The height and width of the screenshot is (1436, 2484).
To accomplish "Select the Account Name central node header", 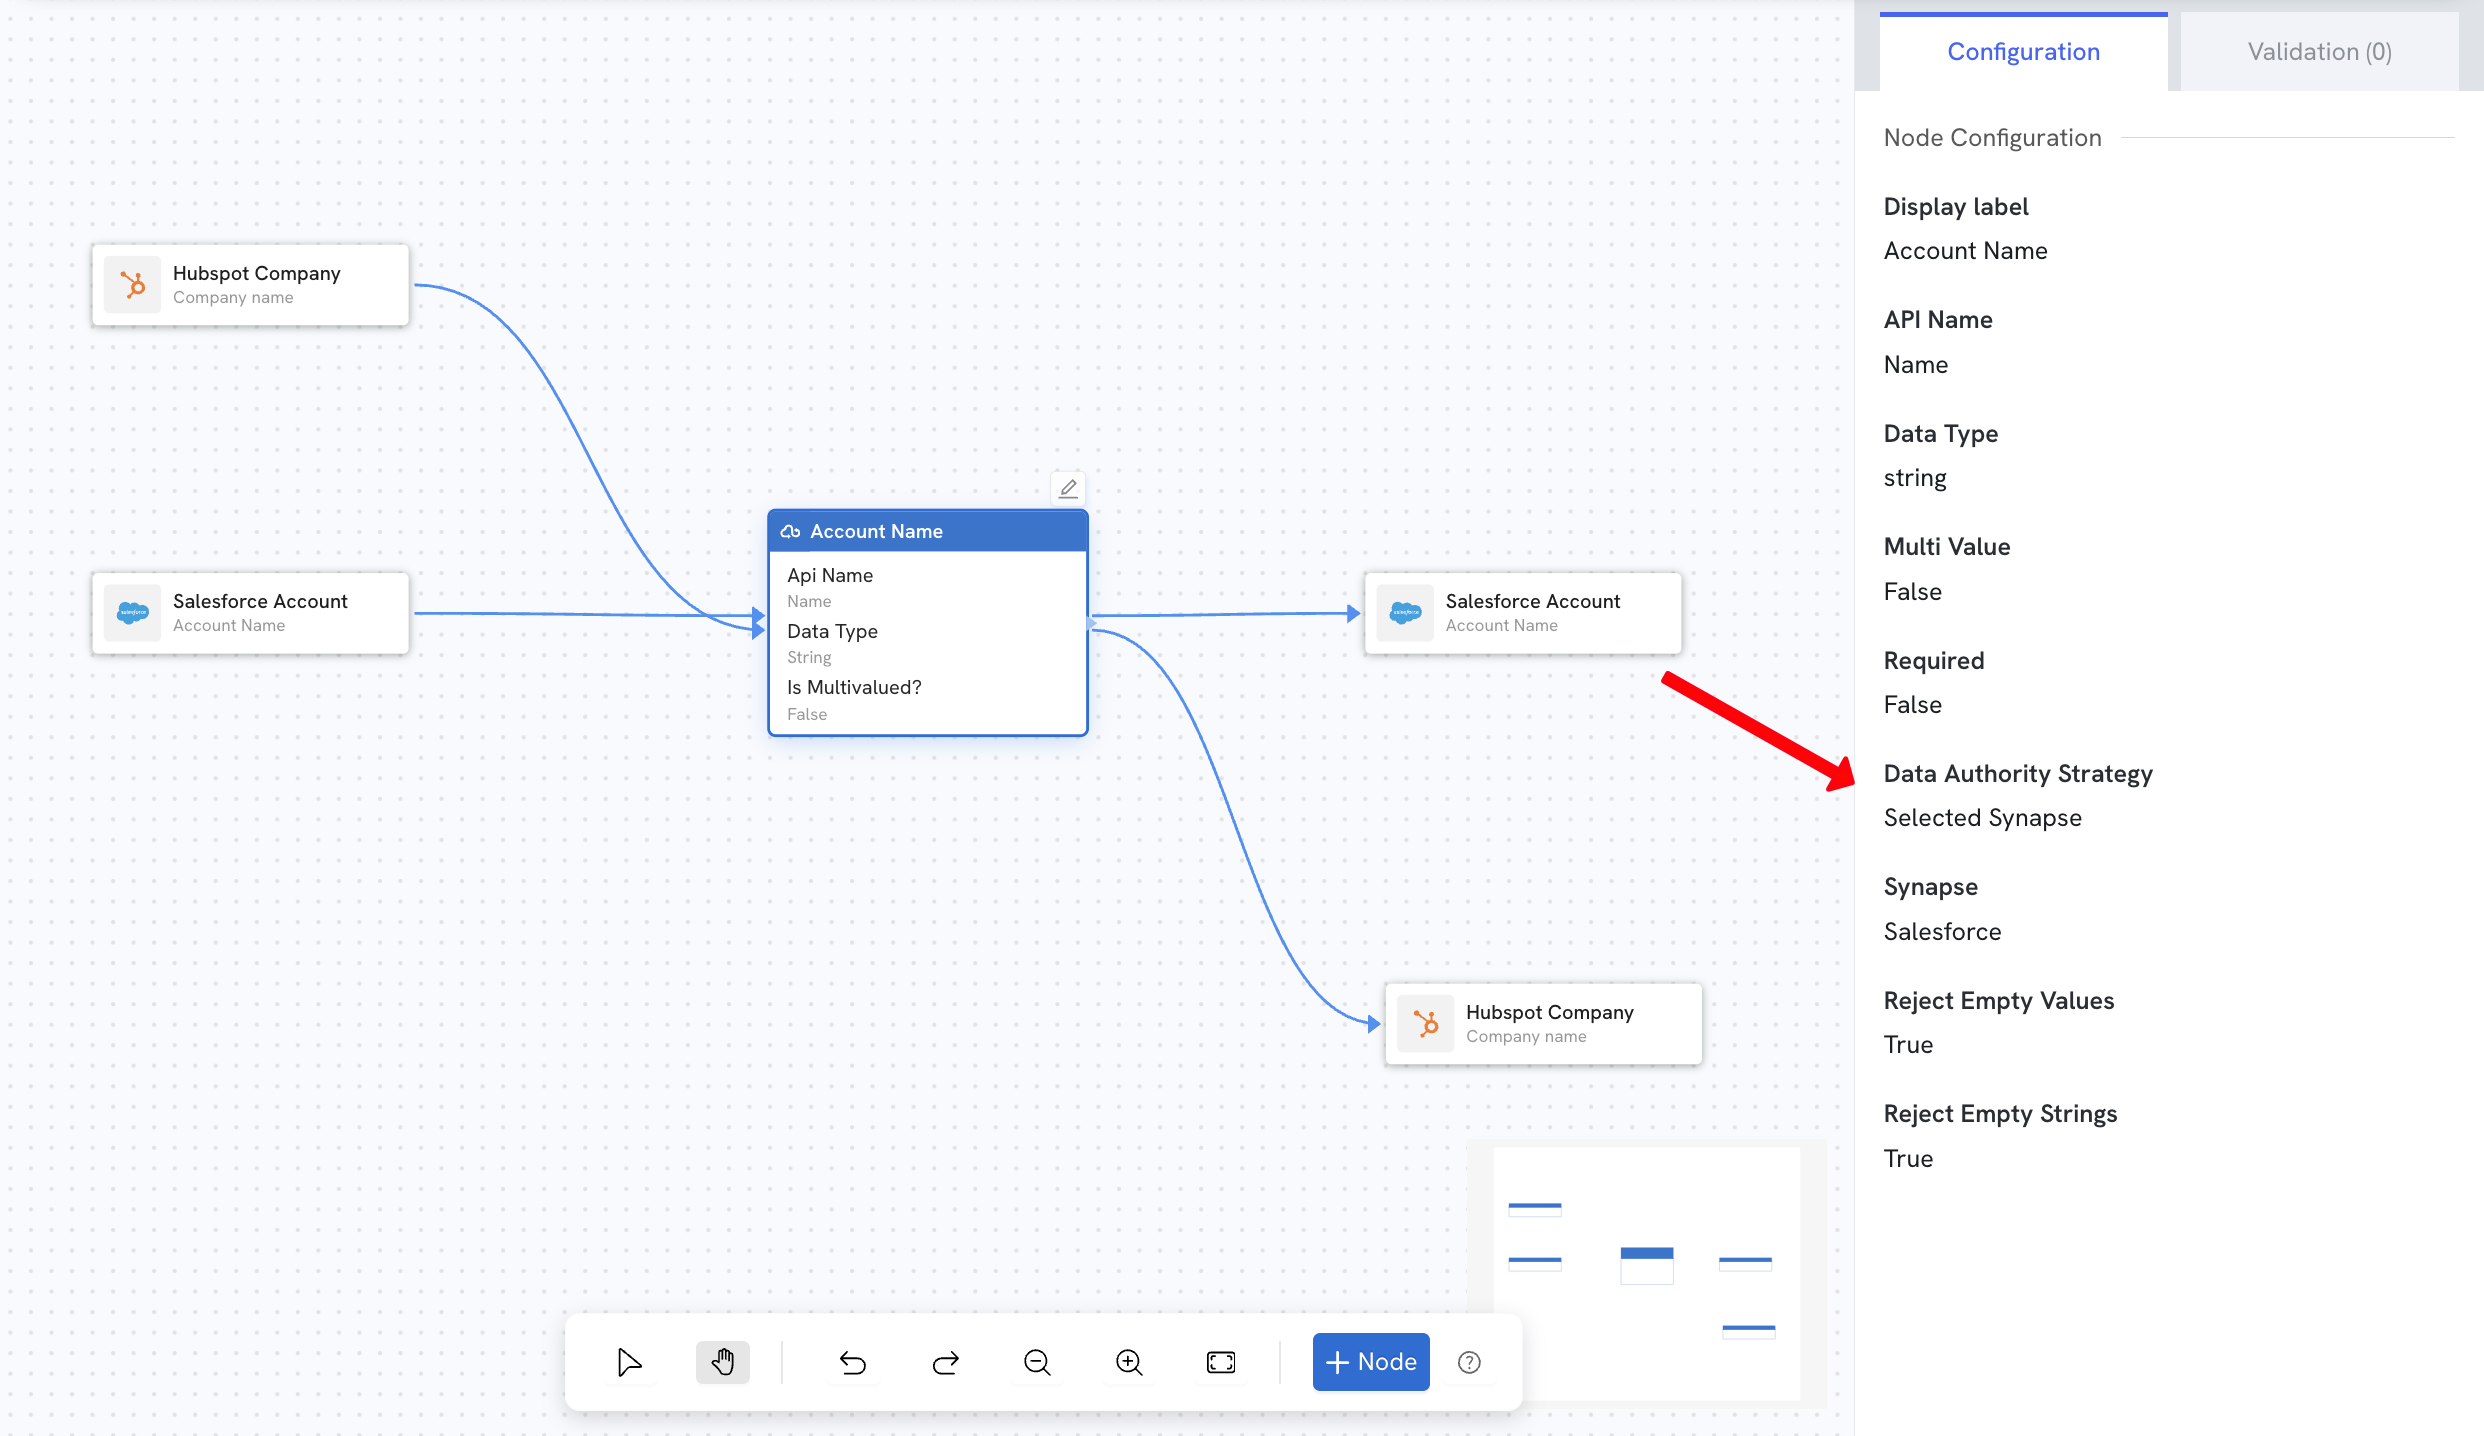I will click(928, 531).
